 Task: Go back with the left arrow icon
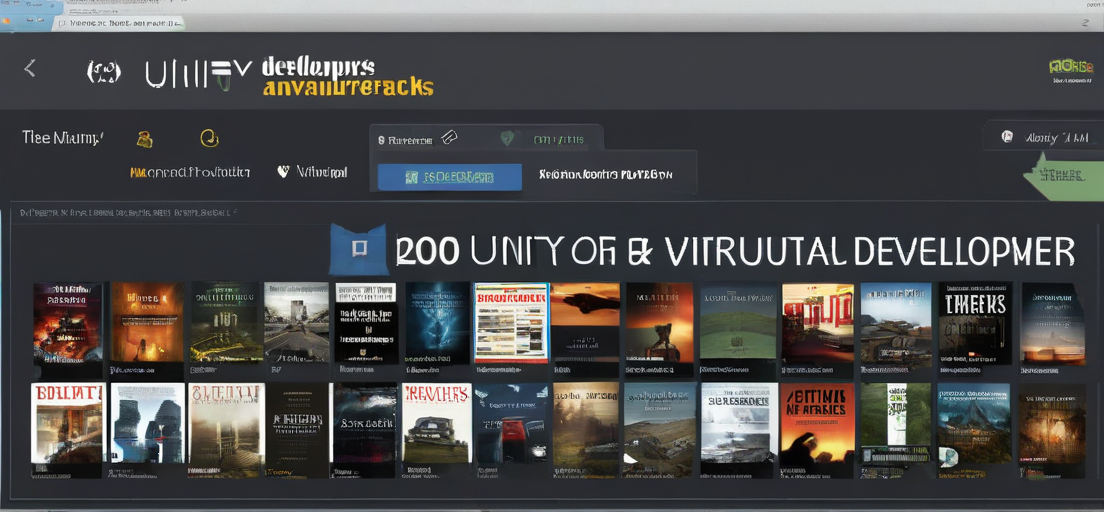pos(30,68)
